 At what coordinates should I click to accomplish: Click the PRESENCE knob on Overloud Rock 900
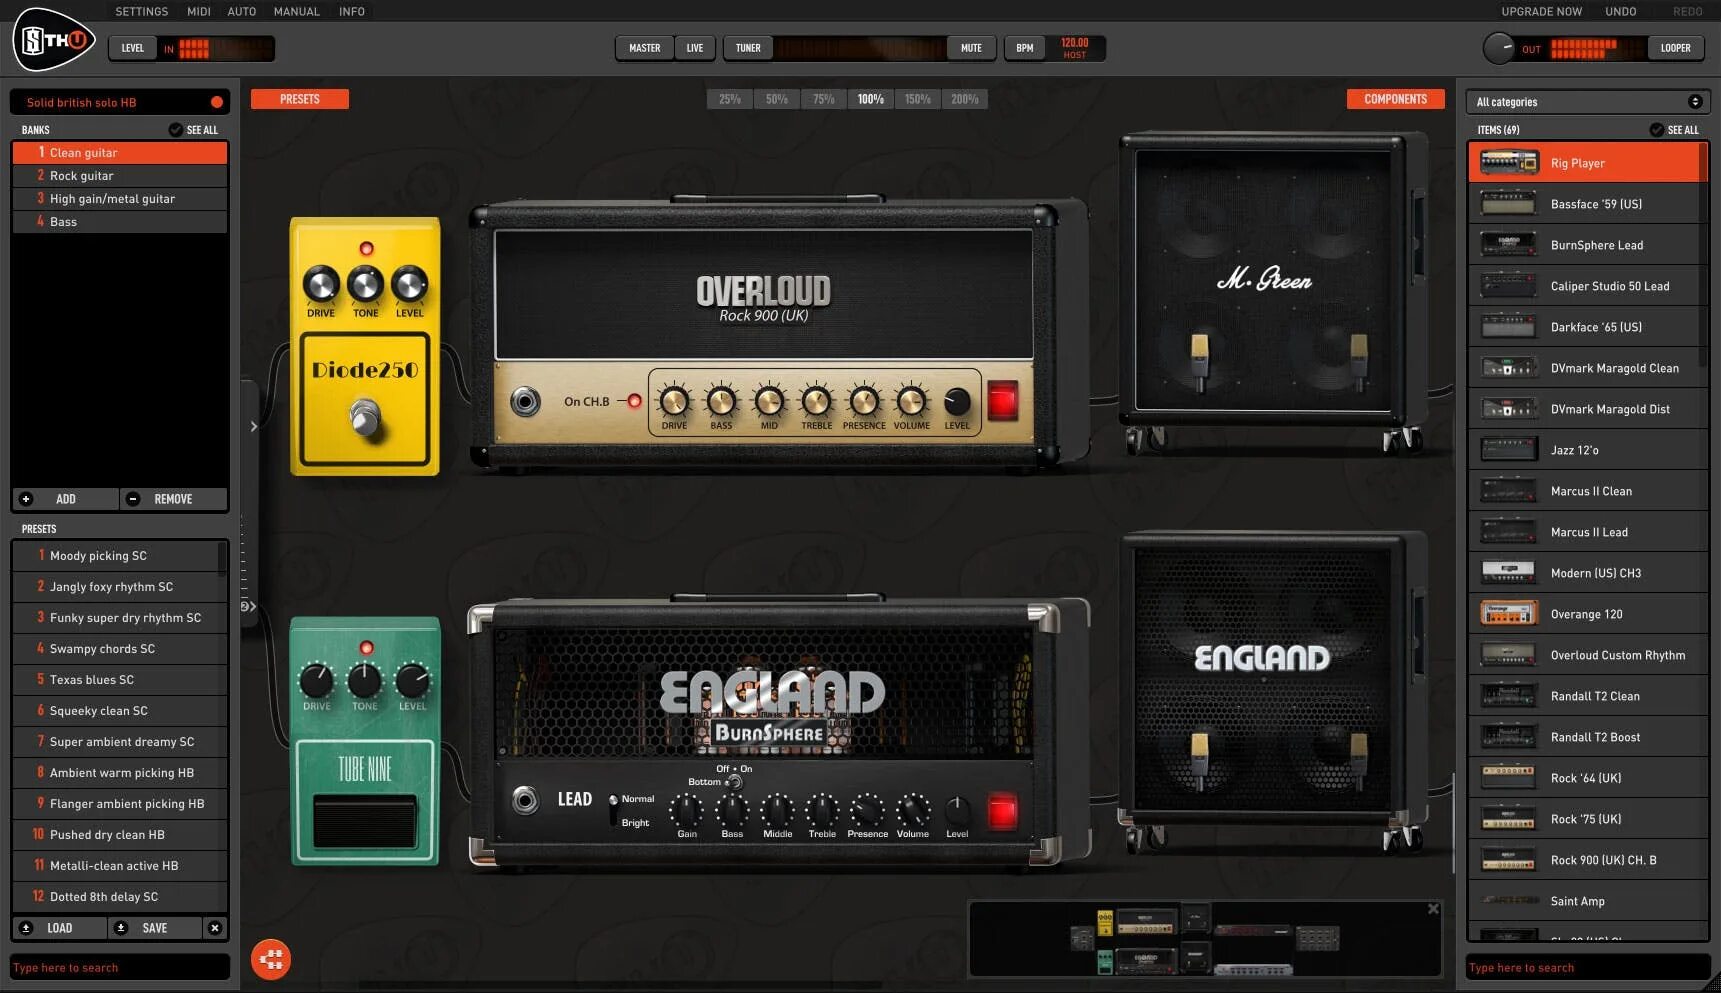[x=864, y=401]
